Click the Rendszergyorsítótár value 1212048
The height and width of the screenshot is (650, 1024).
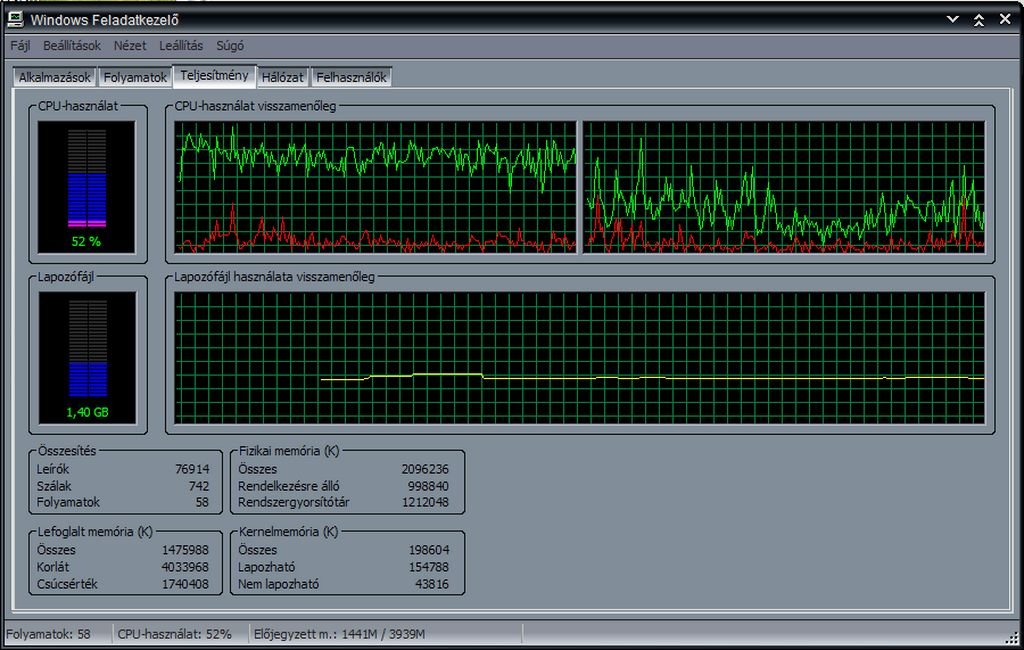(x=425, y=502)
